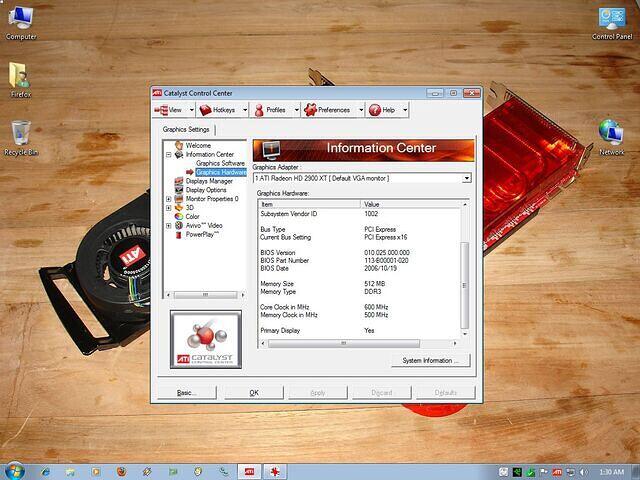Screen dimensions: 640x480
Task: Open the Windows Start orb
Action: pyautogui.click(x=15, y=471)
